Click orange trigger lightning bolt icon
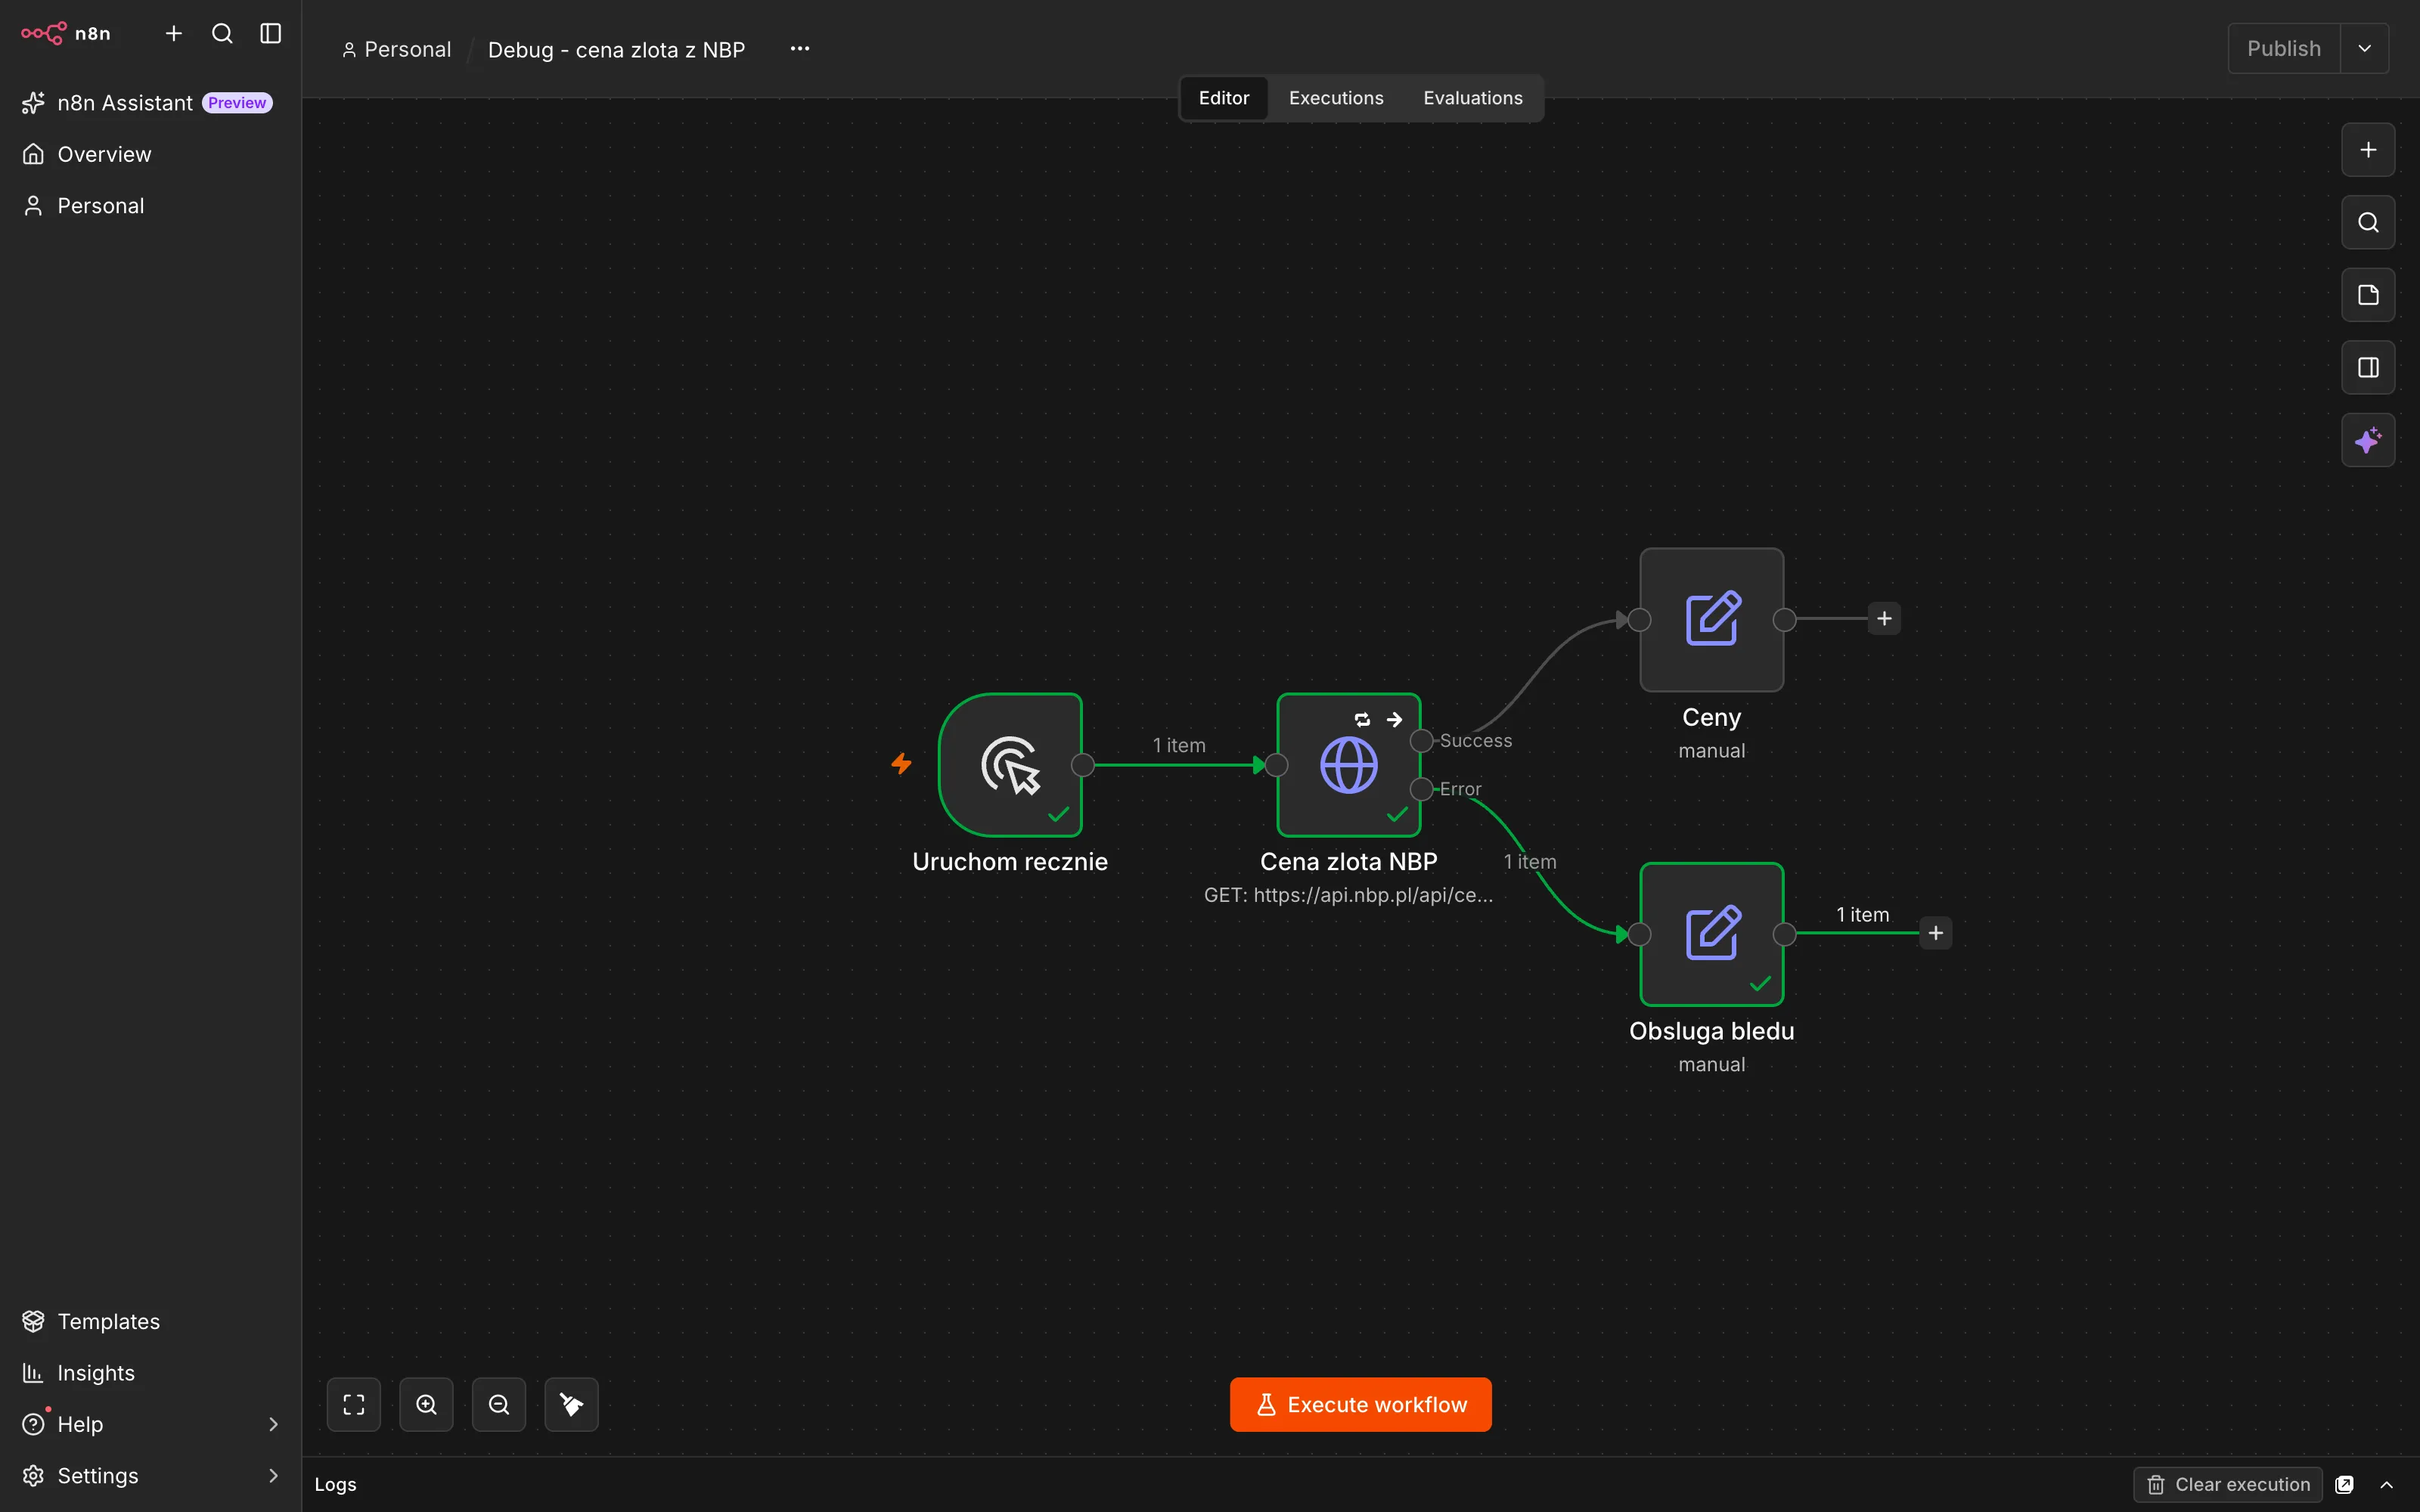Viewport: 2420px width, 1512px height. 901,764
